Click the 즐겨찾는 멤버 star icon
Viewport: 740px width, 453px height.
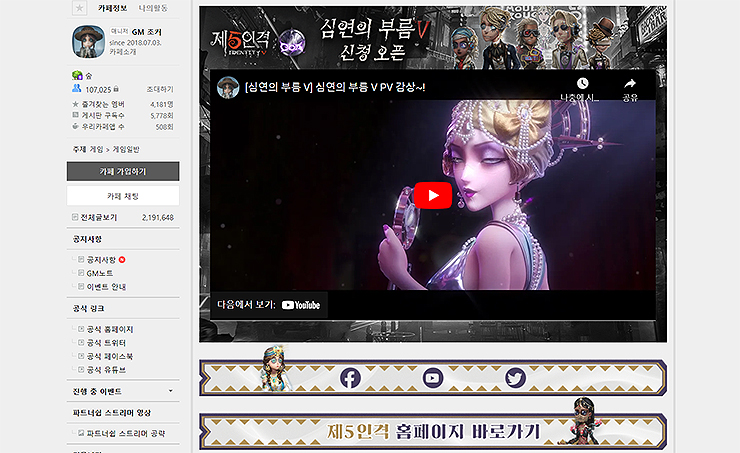click(75, 104)
